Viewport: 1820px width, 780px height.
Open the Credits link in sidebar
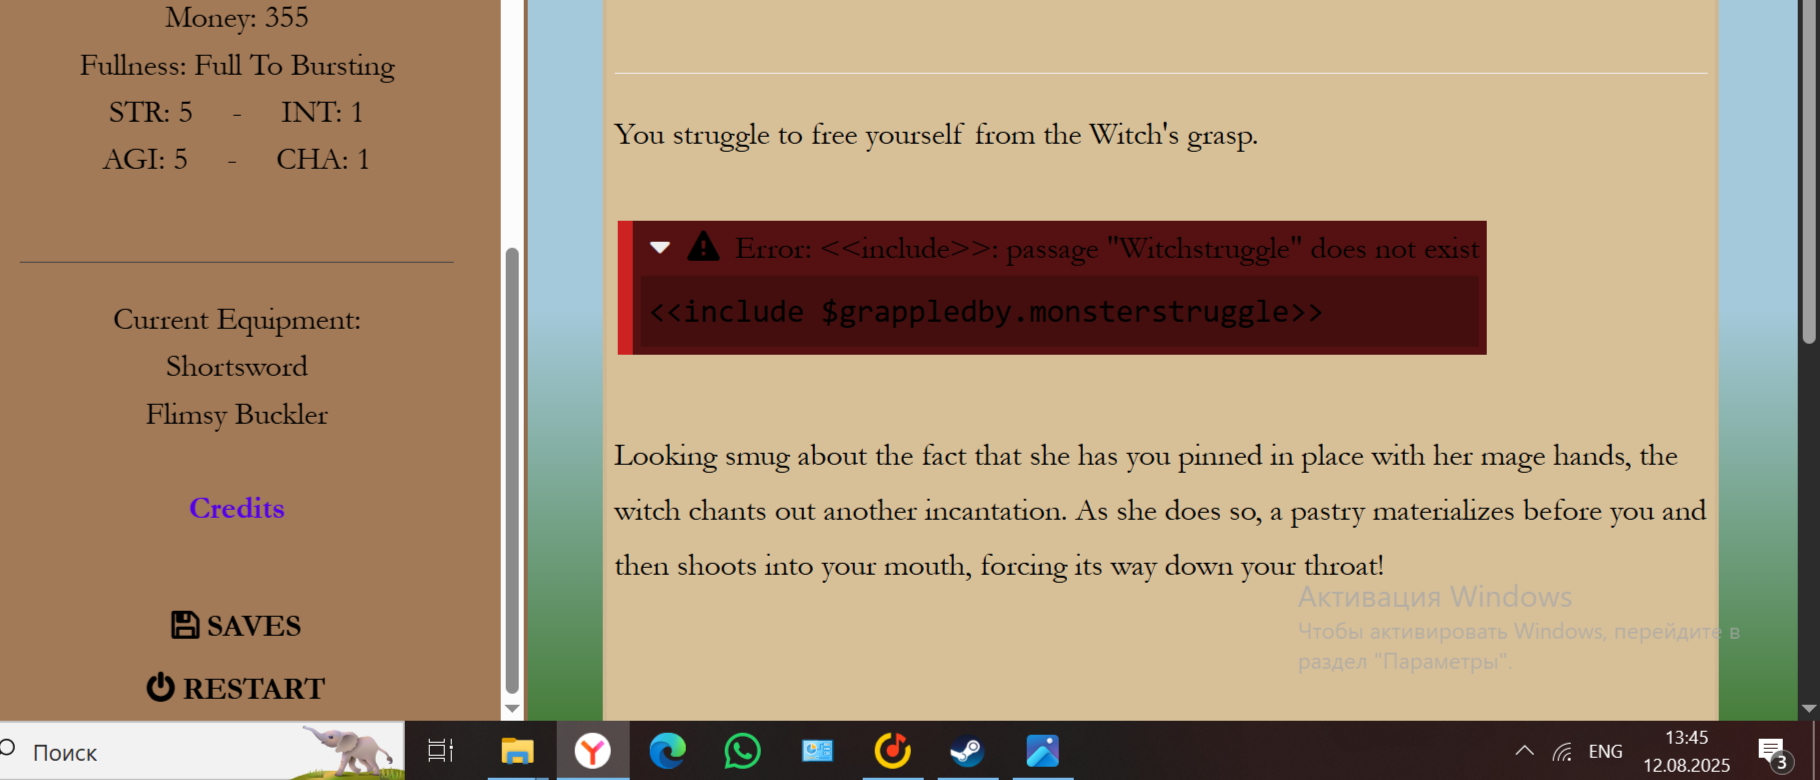tap(237, 508)
